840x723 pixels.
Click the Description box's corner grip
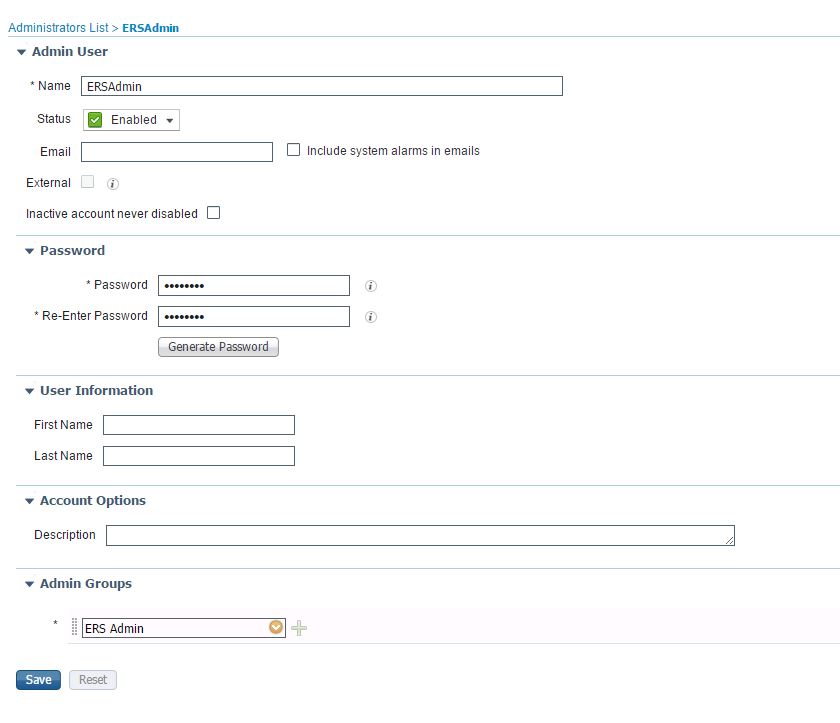(x=730, y=541)
